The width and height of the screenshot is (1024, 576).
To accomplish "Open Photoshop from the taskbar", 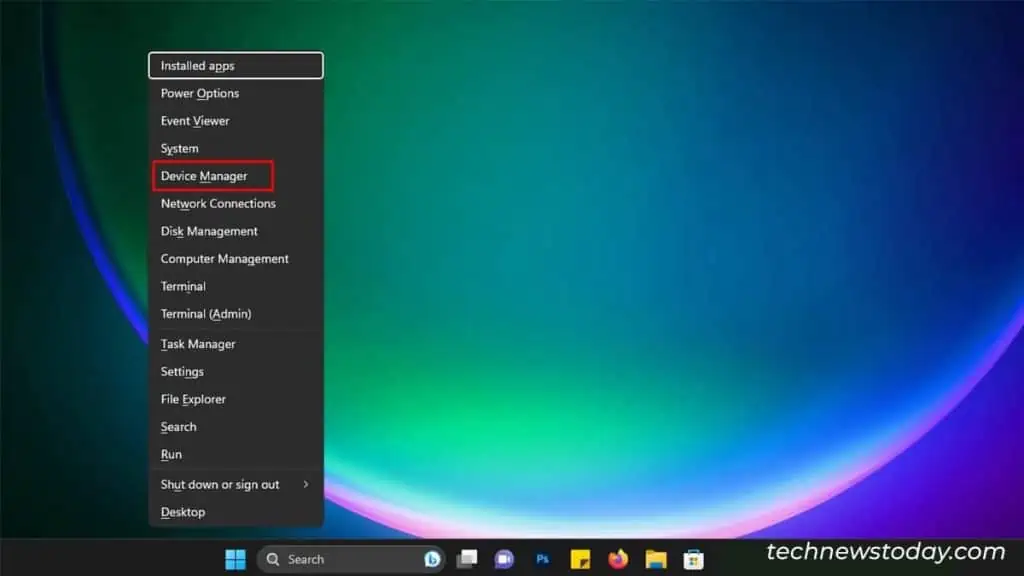I will coord(543,559).
